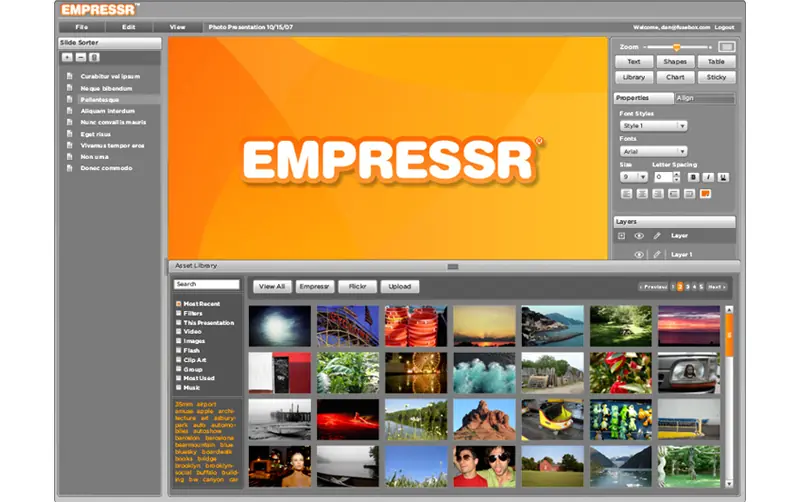Select the Aliquam interdum slide
Viewport: 800px width, 502px height.
click(109, 111)
